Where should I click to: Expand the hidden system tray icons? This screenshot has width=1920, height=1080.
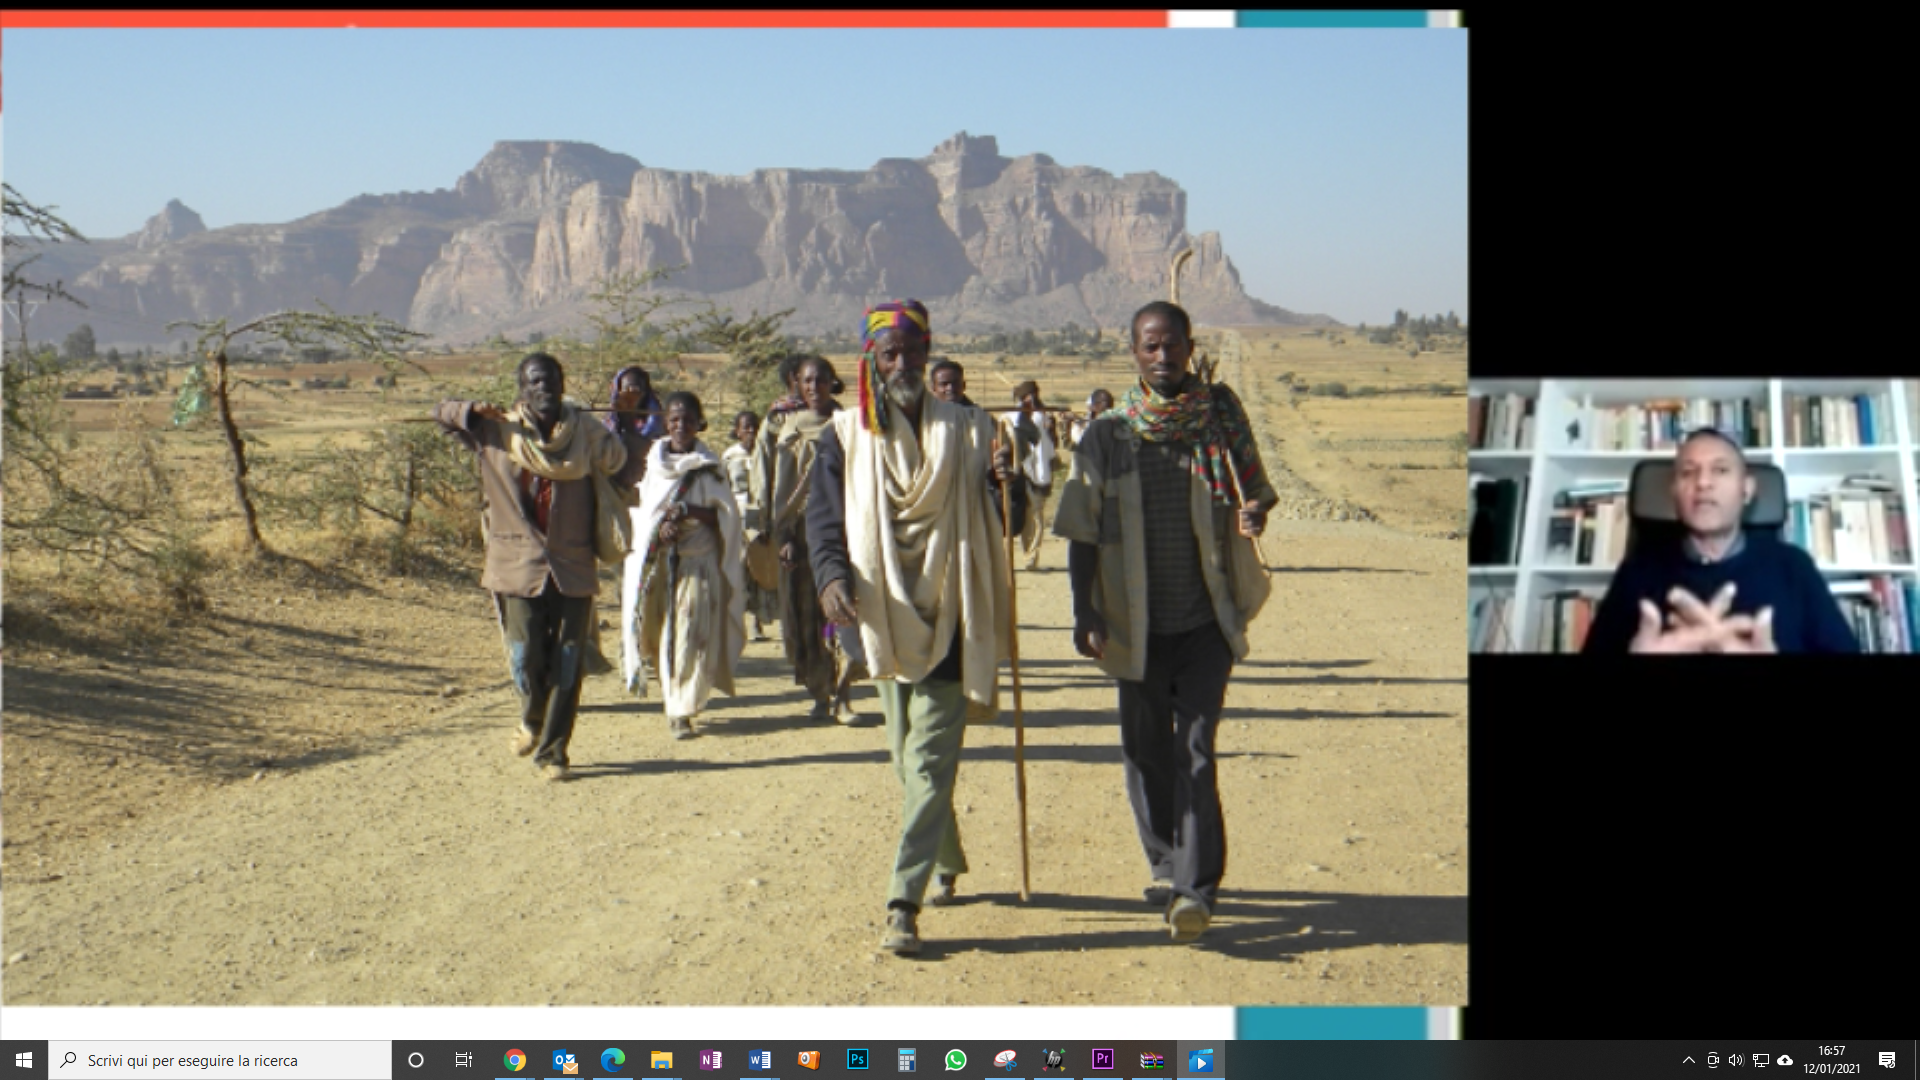point(1689,1060)
